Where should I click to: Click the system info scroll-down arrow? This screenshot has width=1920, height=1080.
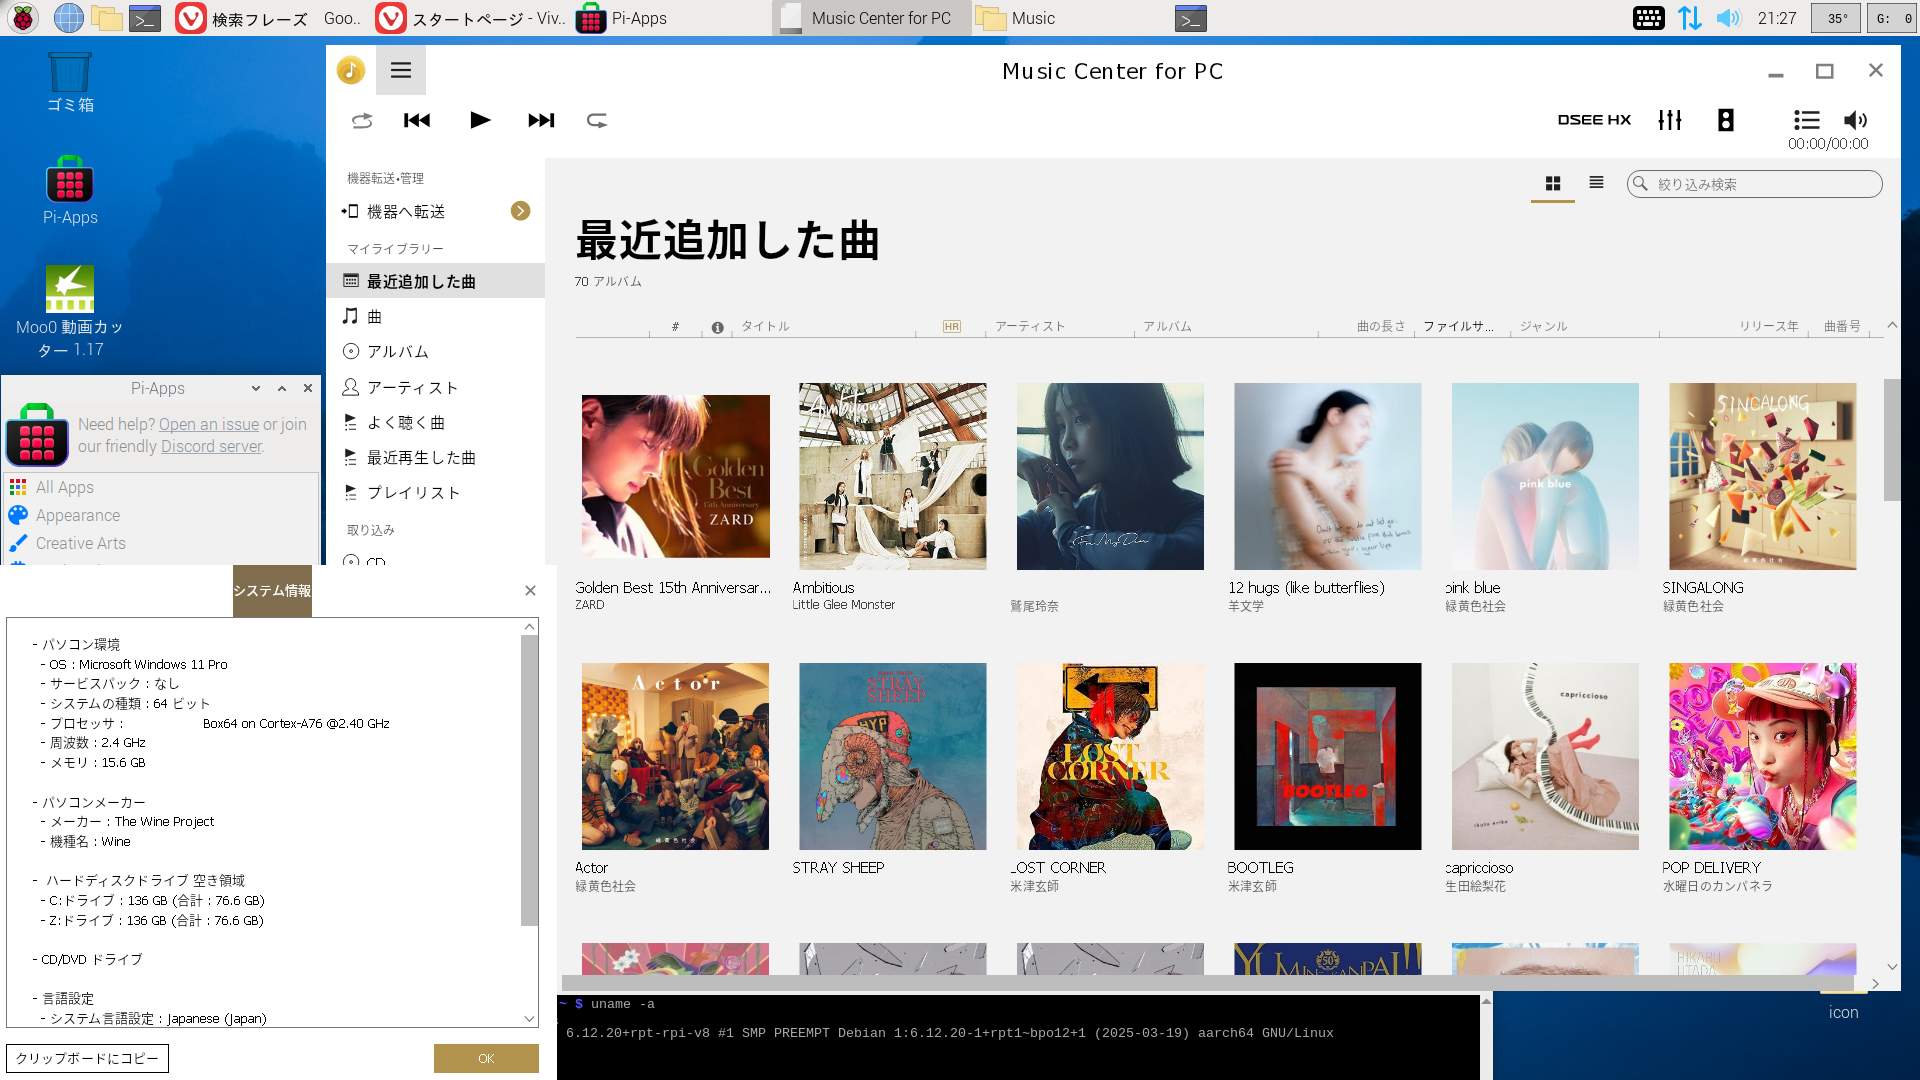(529, 1019)
